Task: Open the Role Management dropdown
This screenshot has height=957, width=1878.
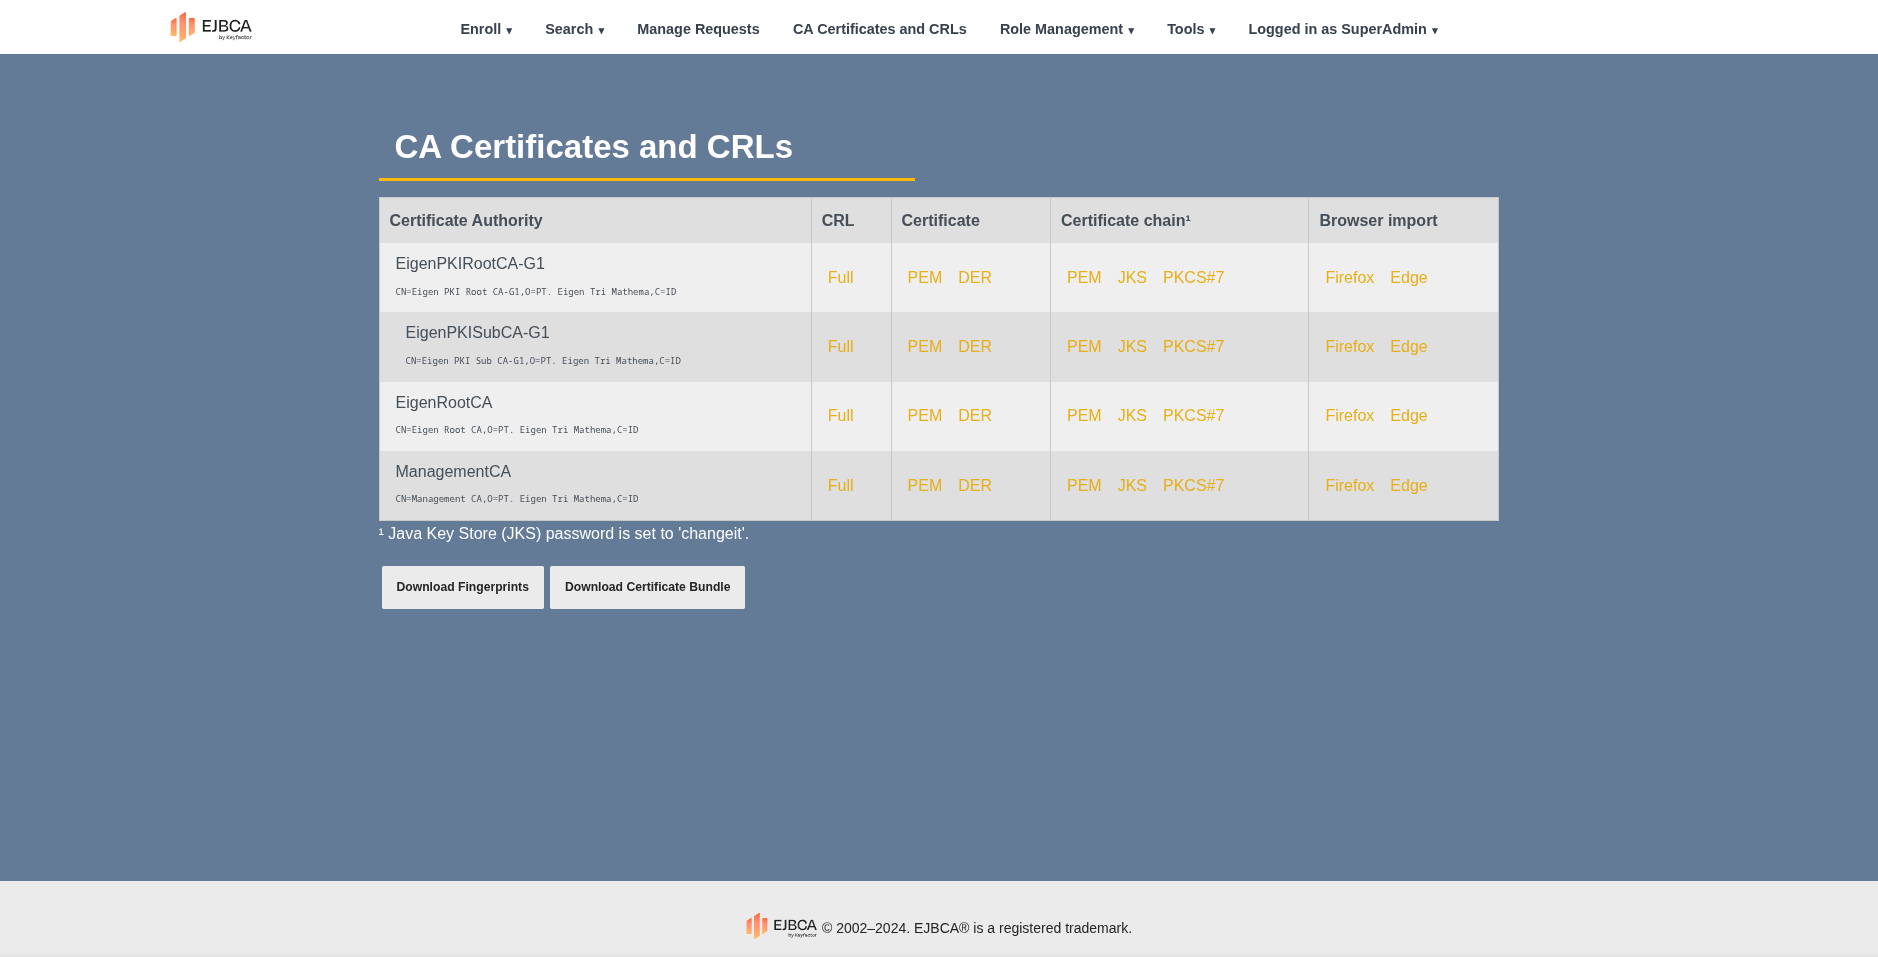Action: pyautogui.click(x=1067, y=29)
